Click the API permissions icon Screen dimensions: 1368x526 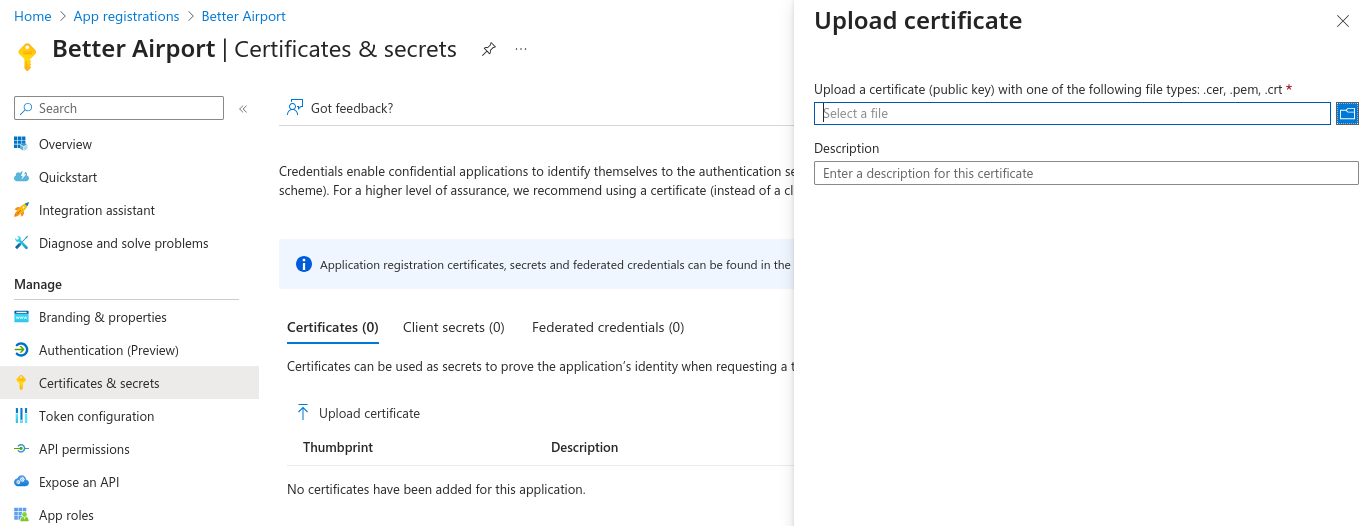[x=21, y=449]
